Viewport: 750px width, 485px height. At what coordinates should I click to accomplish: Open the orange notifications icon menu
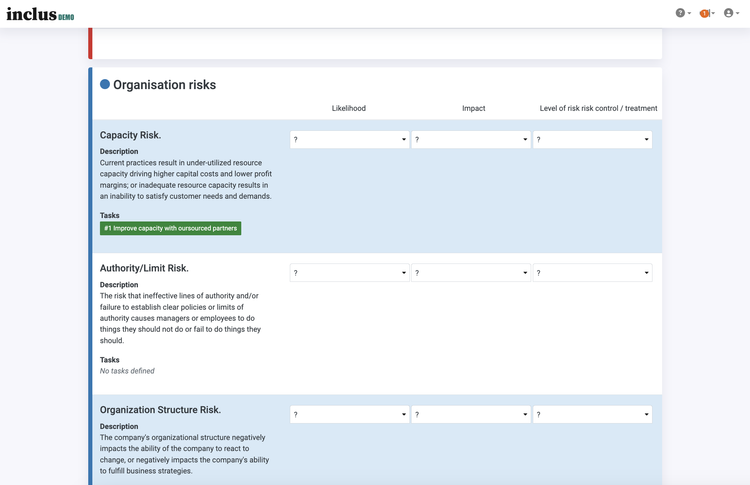[707, 13]
